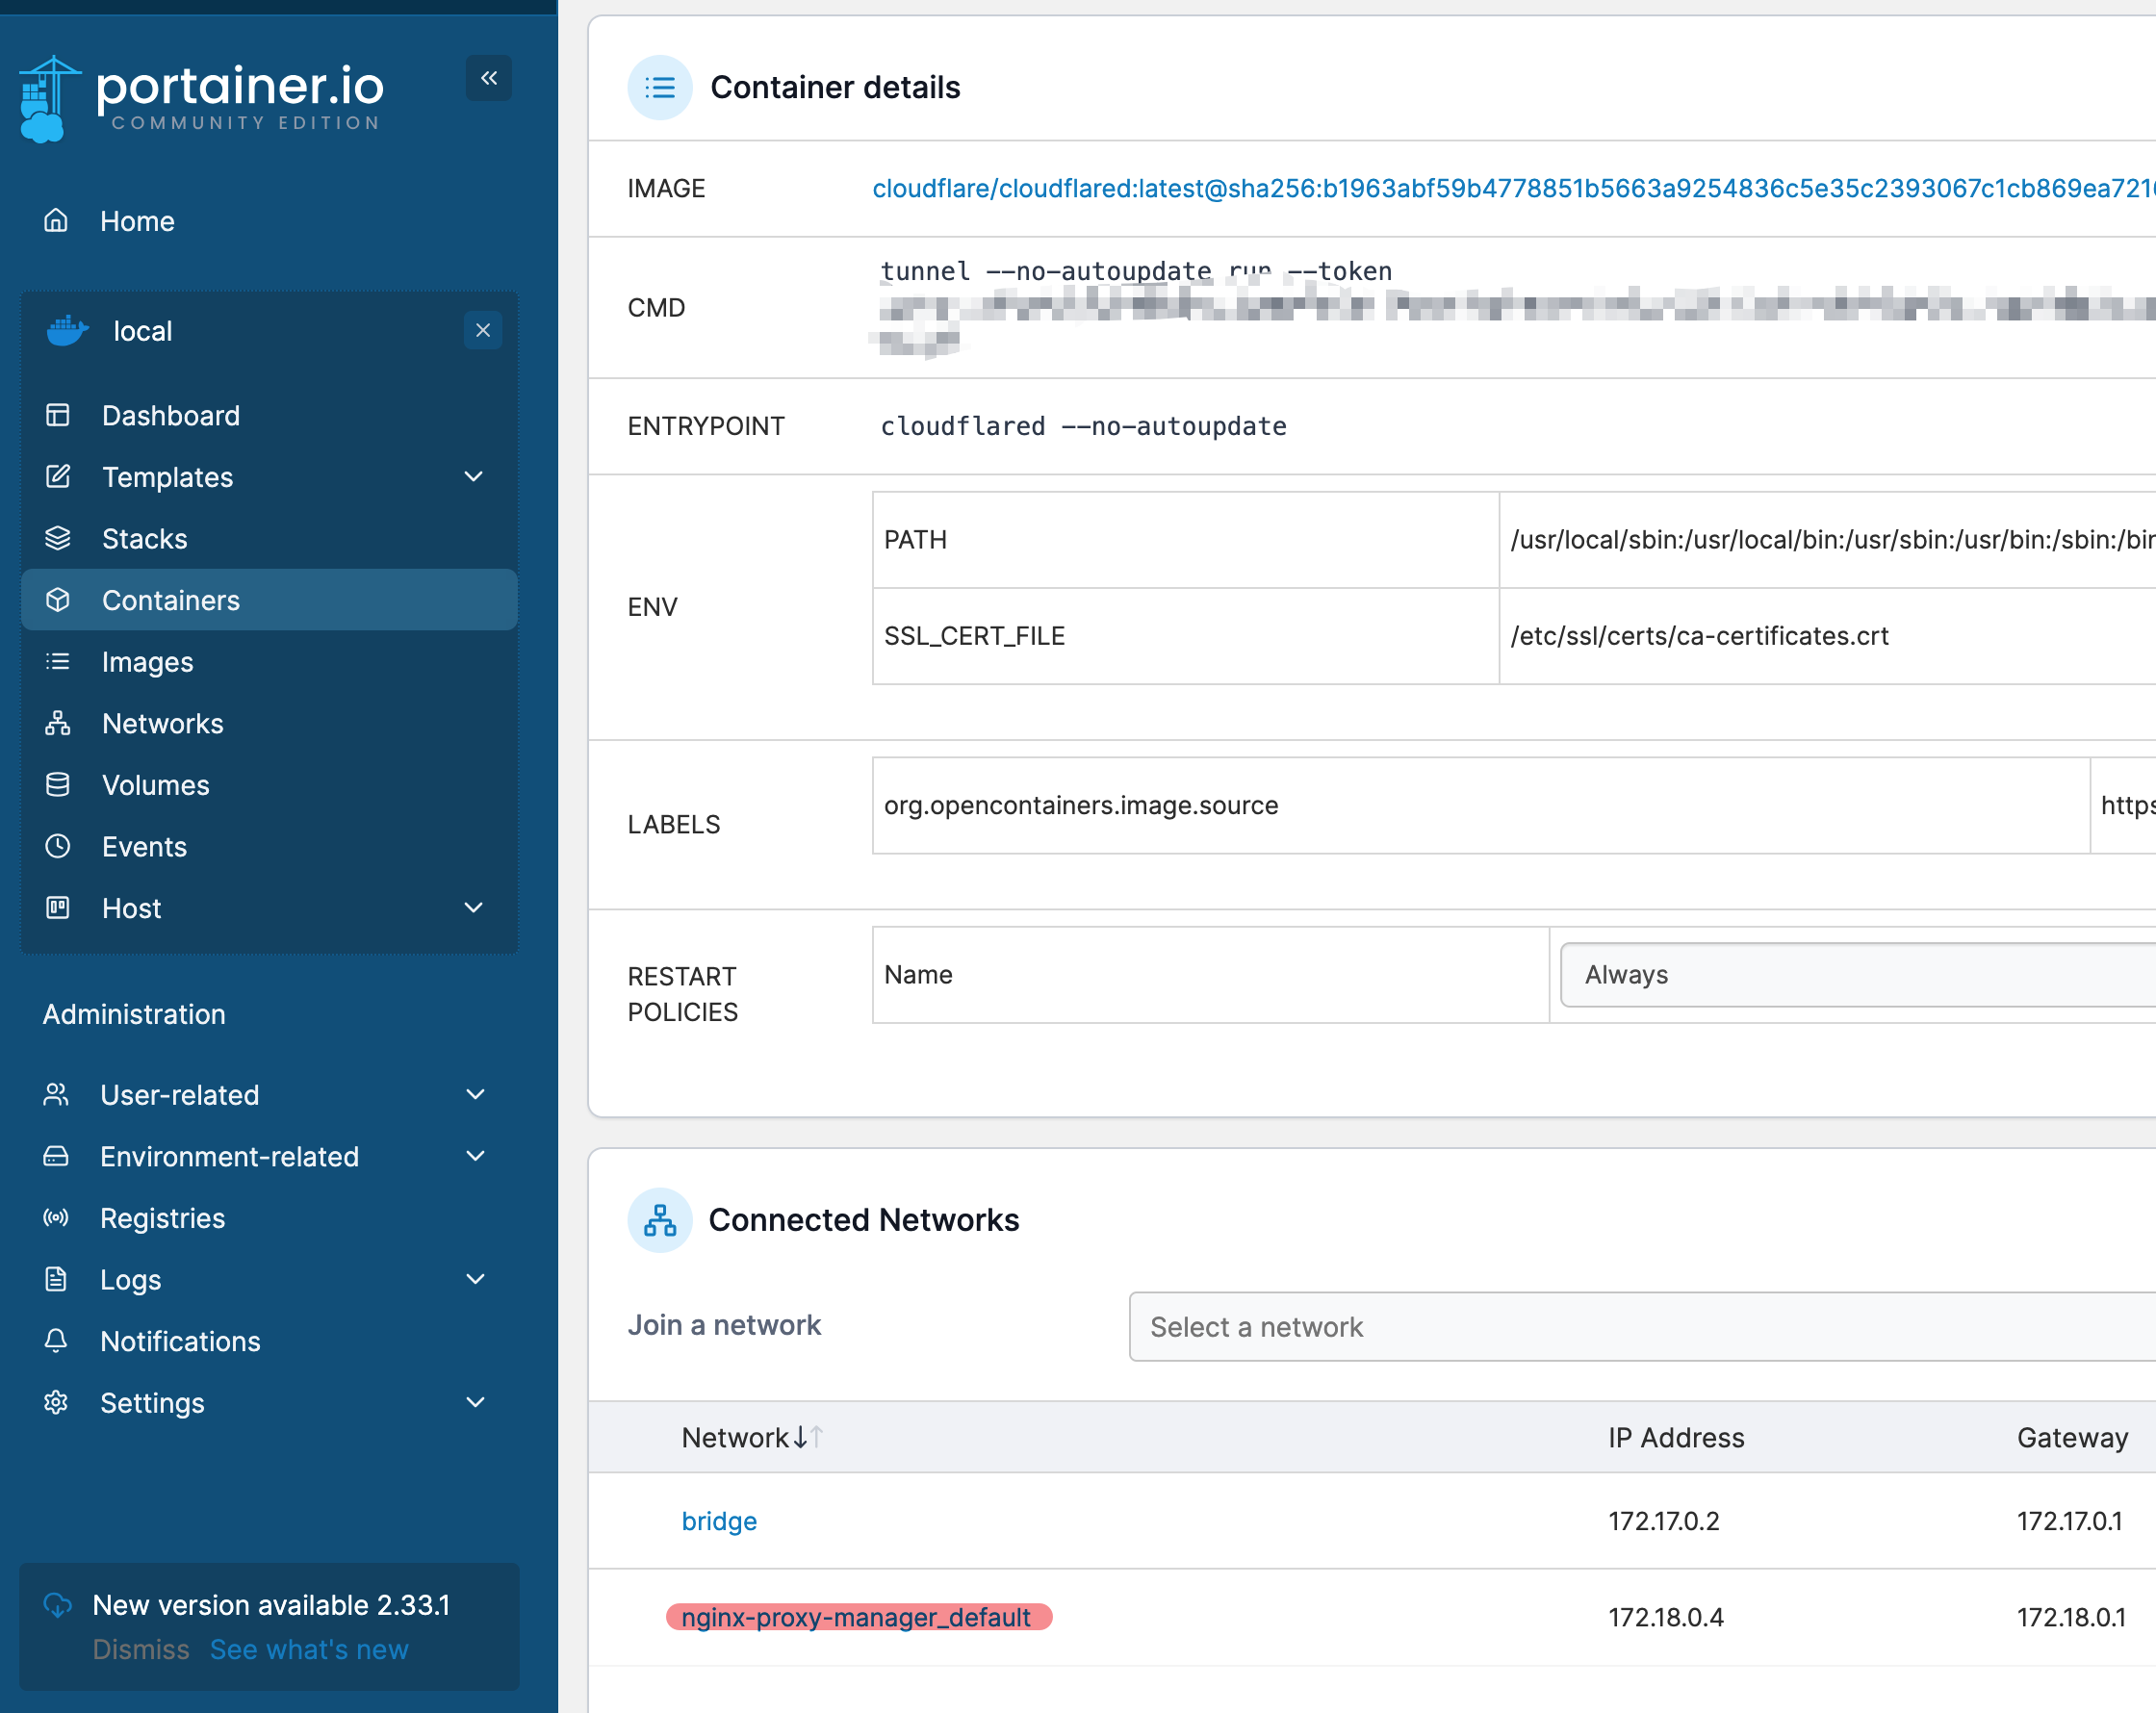Open the cloudflare/cloudflared image link
The width and height of the screenshot is (2156, 1713).
click(1514, 188)
